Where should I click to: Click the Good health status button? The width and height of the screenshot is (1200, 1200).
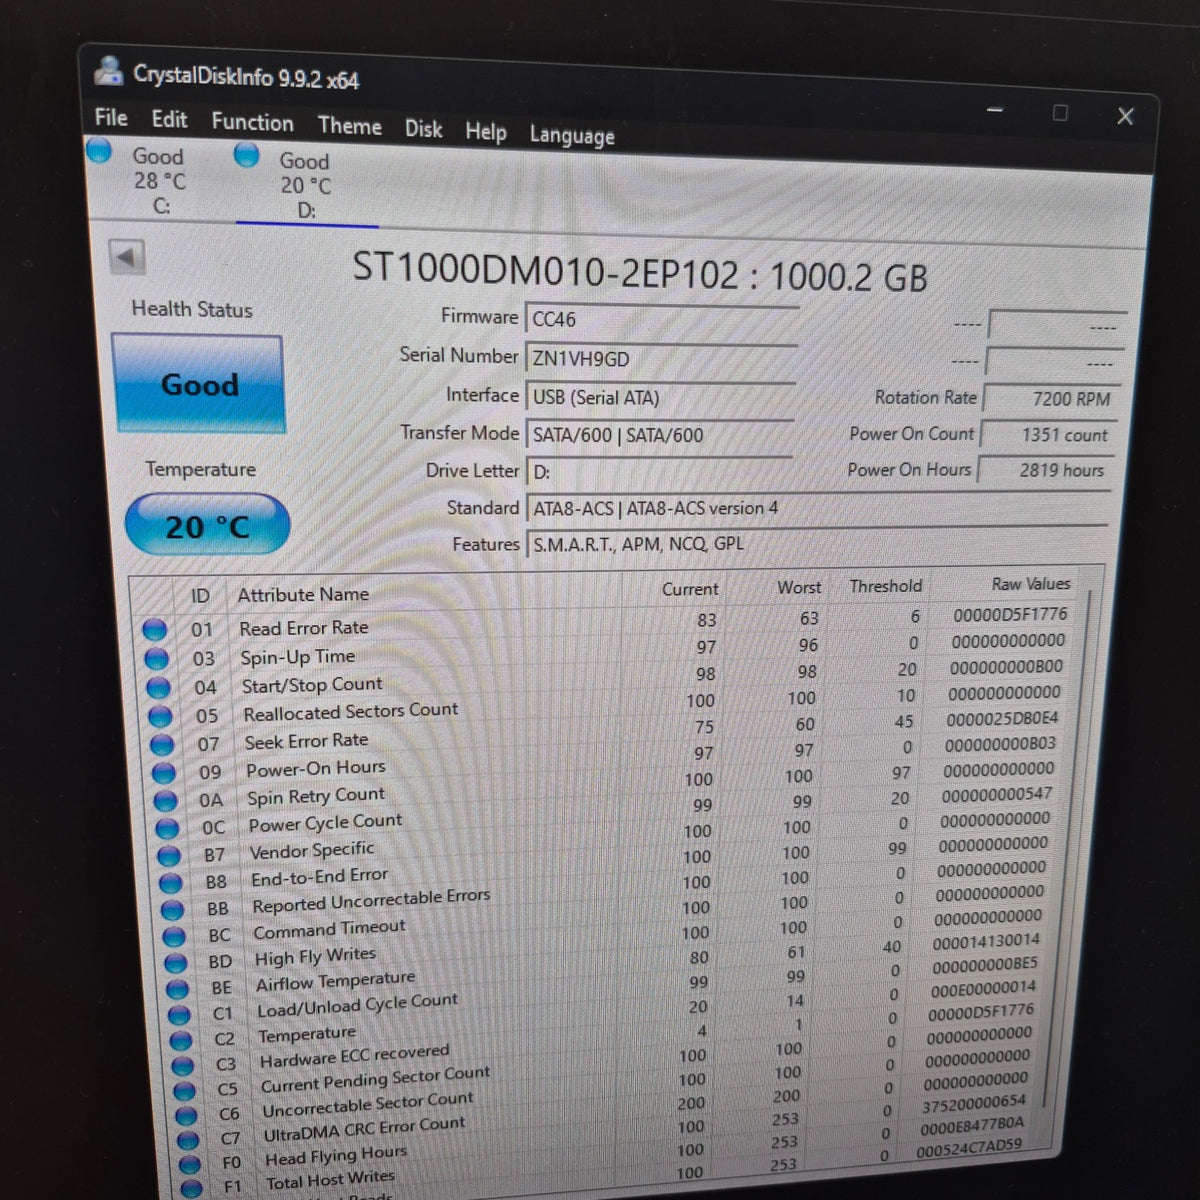(198, 384)
